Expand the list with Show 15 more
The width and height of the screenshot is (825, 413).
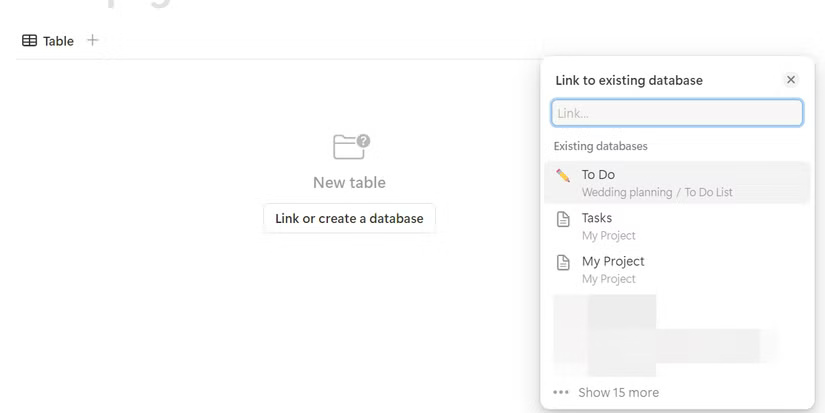click(x=618, y=392)
